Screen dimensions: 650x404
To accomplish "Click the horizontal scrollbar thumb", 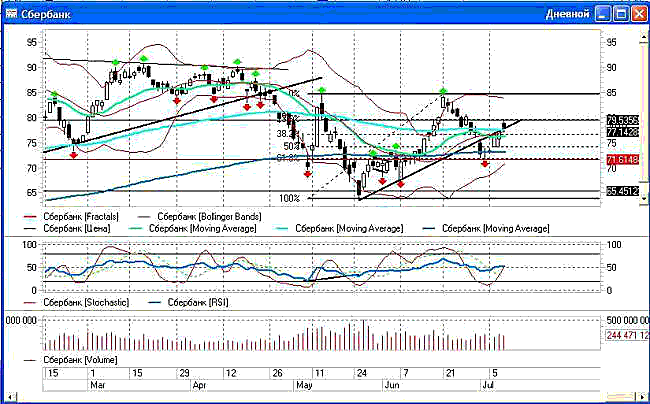I will (x=618, y=397).
